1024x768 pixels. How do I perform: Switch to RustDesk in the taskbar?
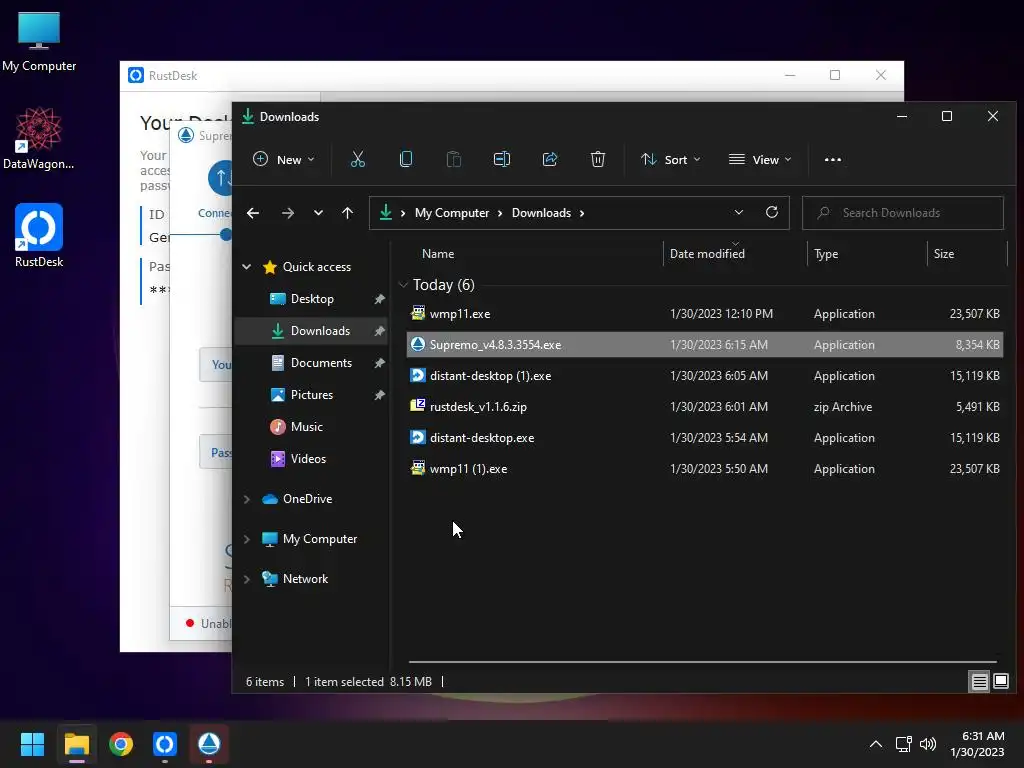[x=165, y=744]
